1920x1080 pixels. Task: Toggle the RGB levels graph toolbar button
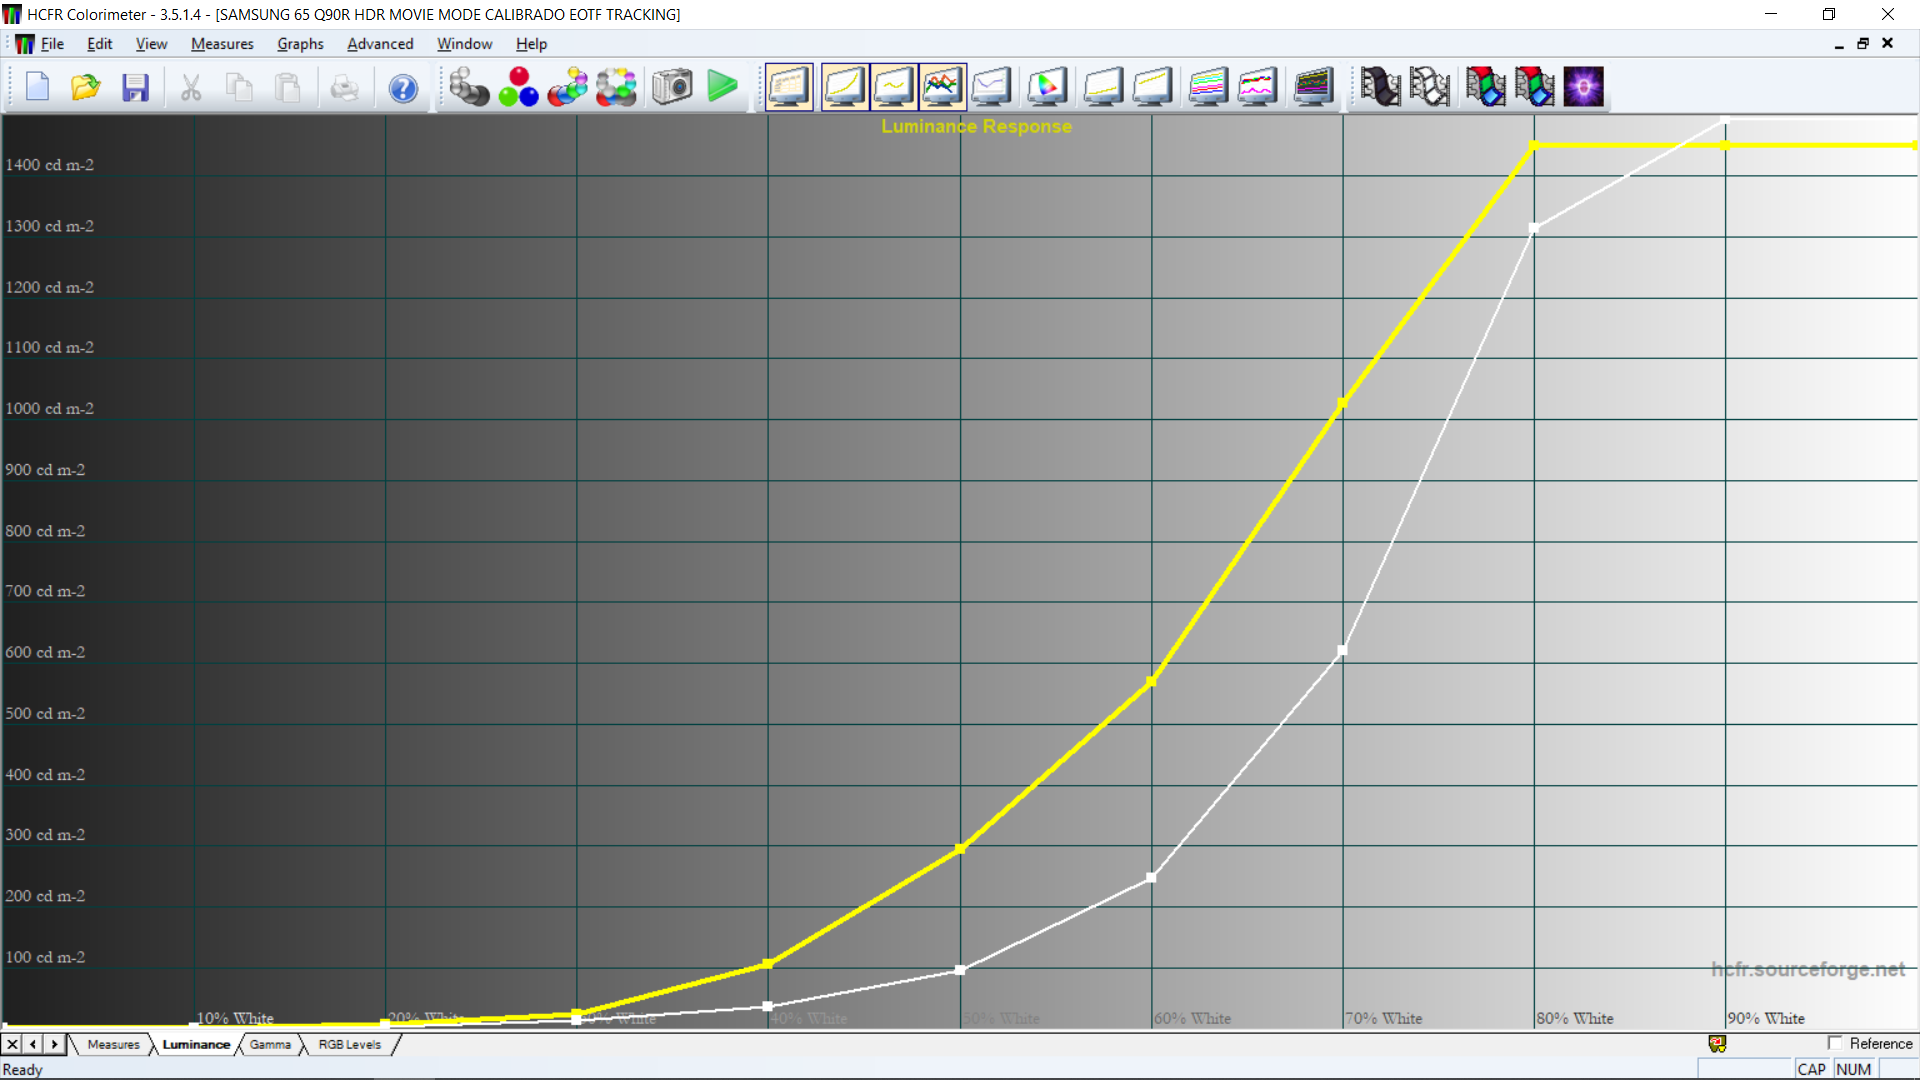[942, 87]
